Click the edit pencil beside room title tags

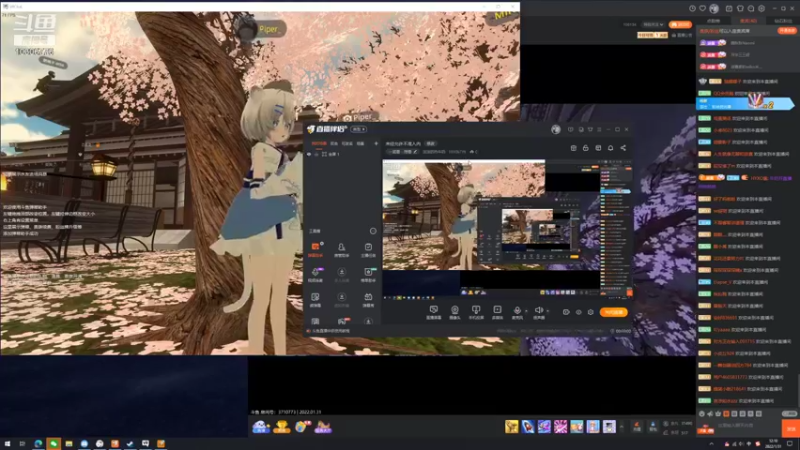click(x=415, y=152)
